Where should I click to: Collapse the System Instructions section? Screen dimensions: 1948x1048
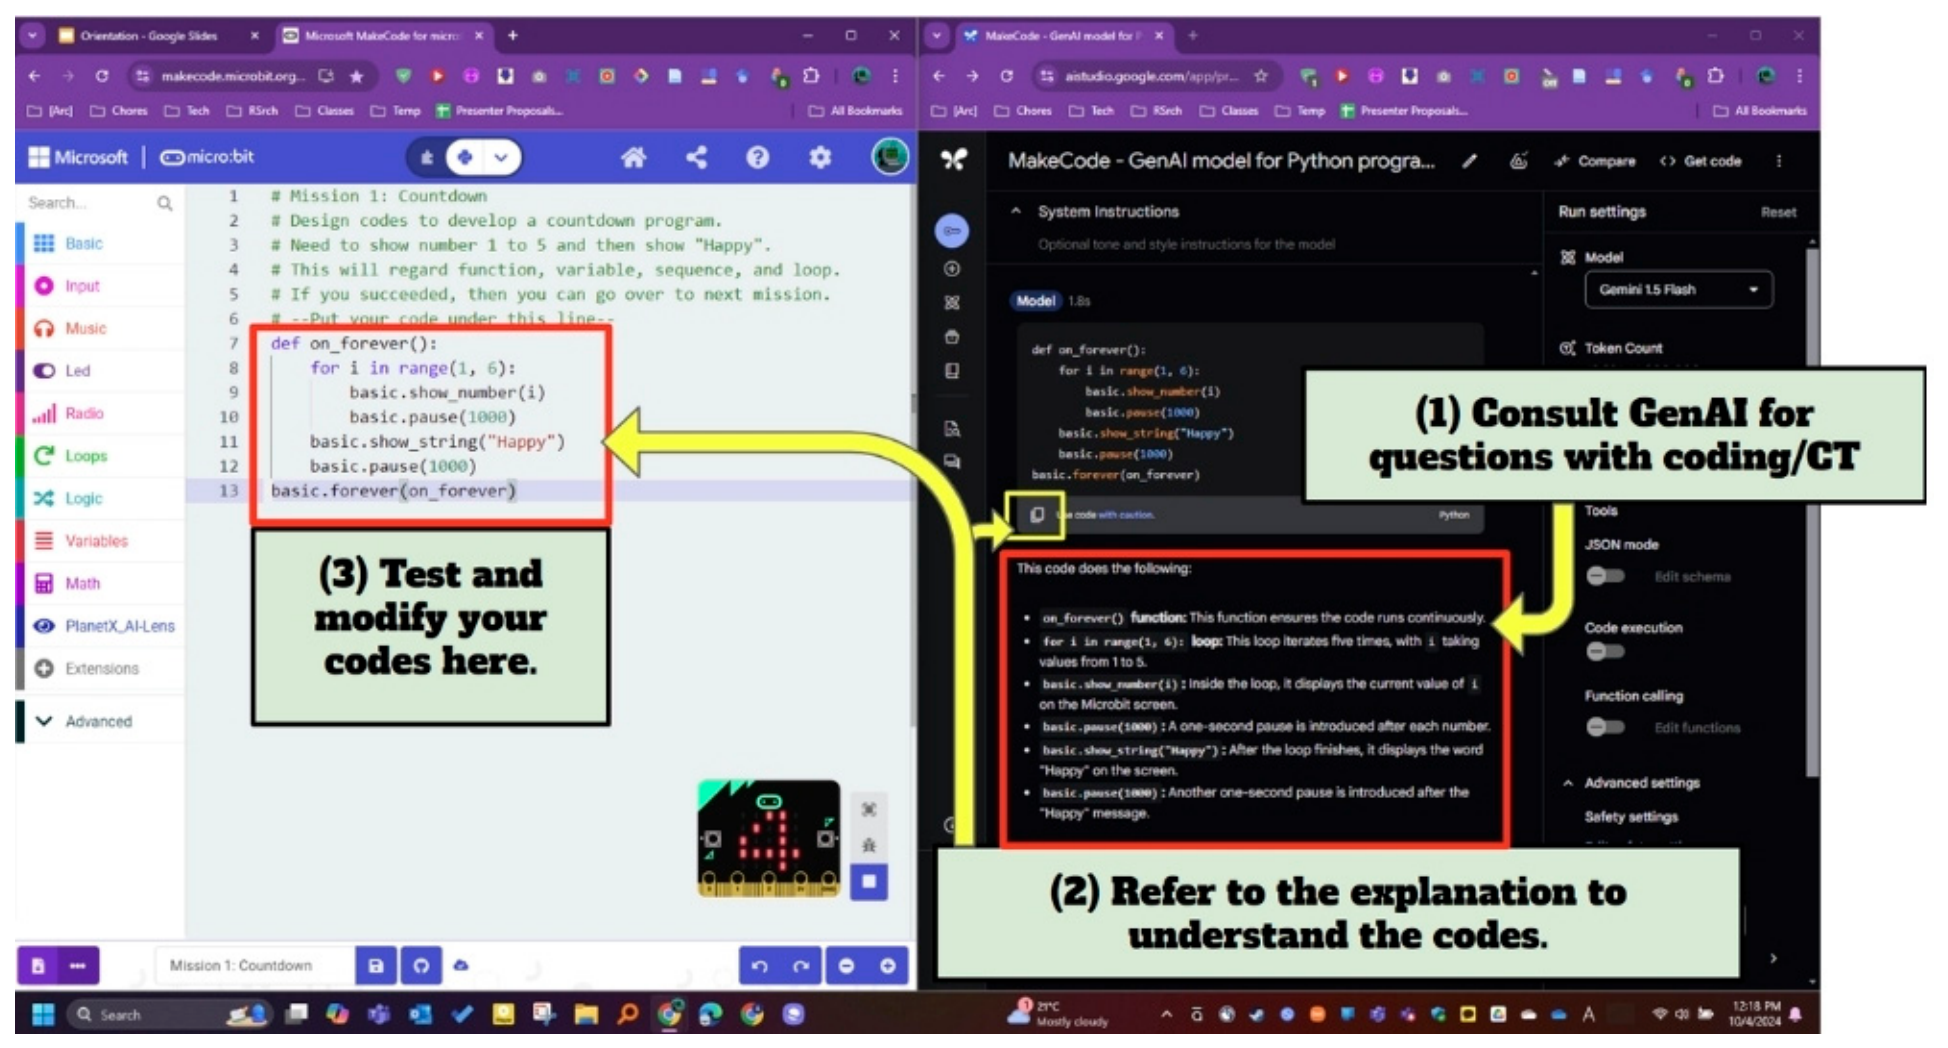pyautogui.click(x=1016, y=212)
